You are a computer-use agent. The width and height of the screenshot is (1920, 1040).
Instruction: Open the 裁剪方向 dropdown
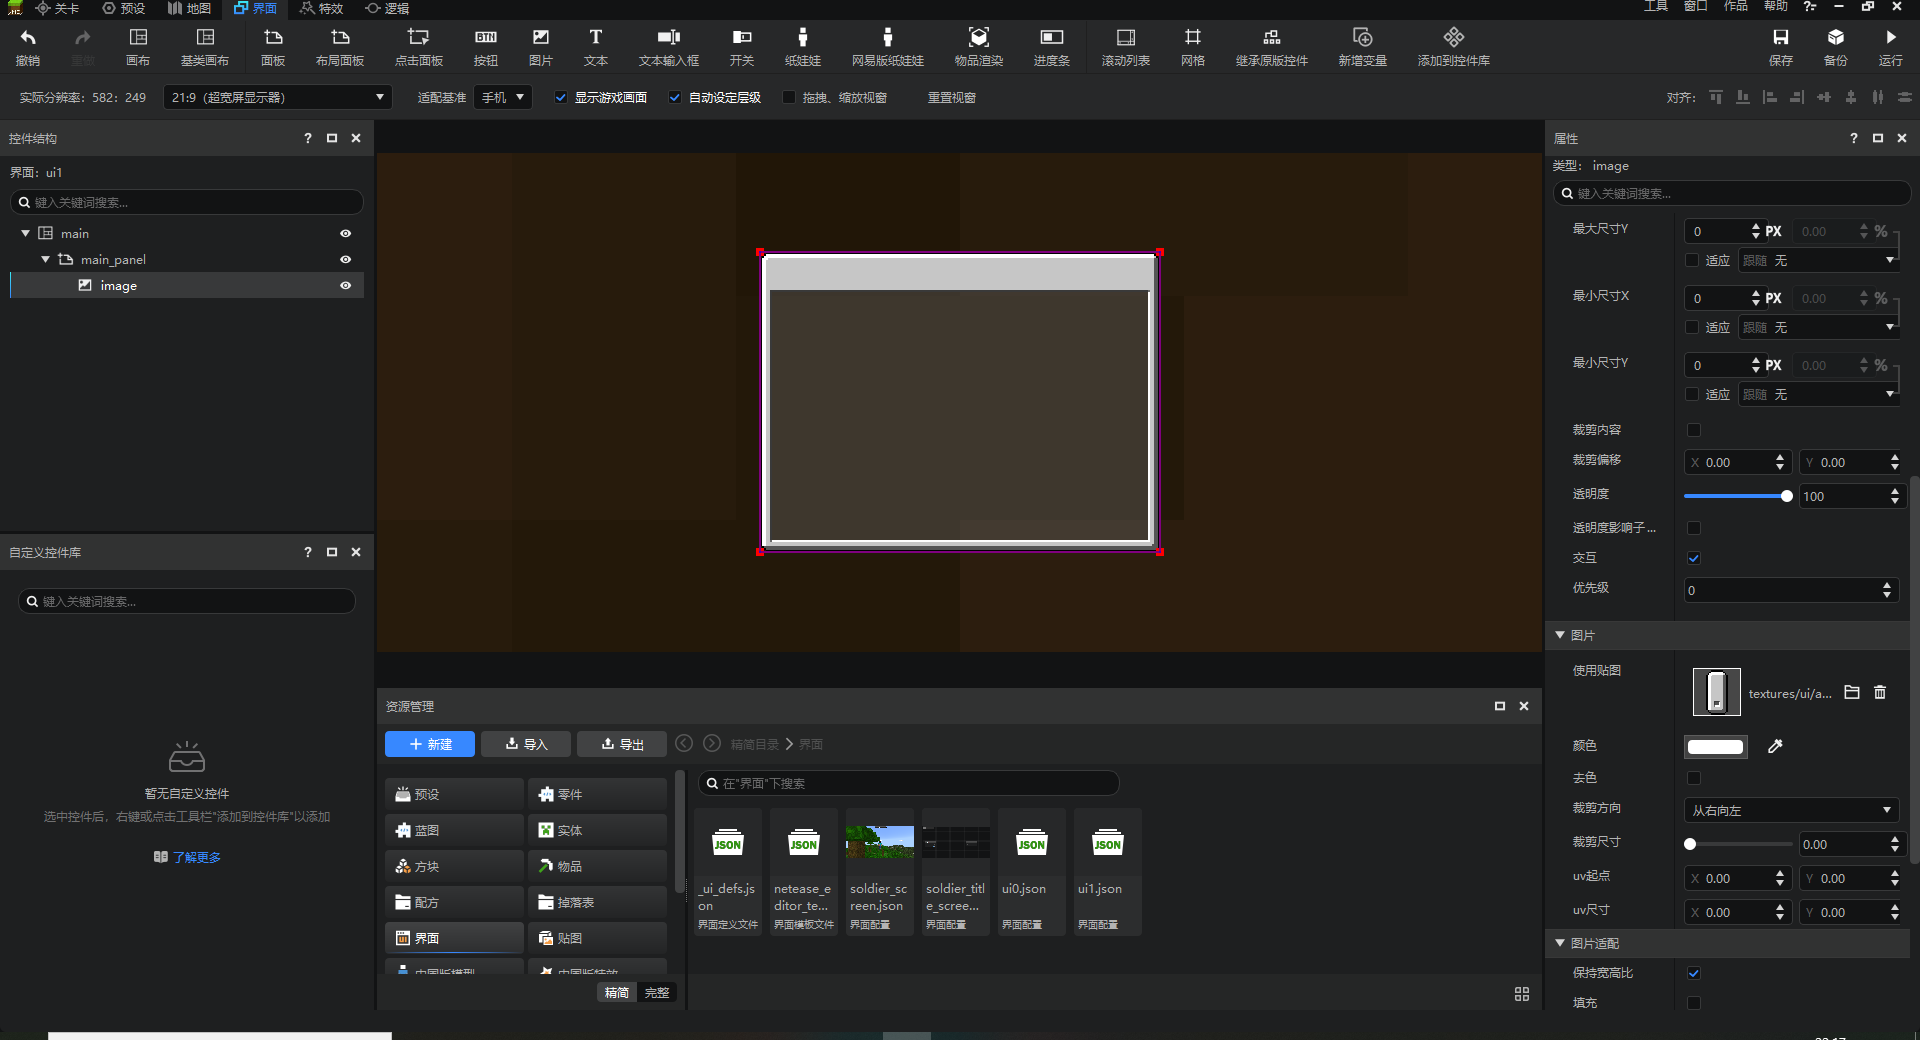(x=1790, y=810)
